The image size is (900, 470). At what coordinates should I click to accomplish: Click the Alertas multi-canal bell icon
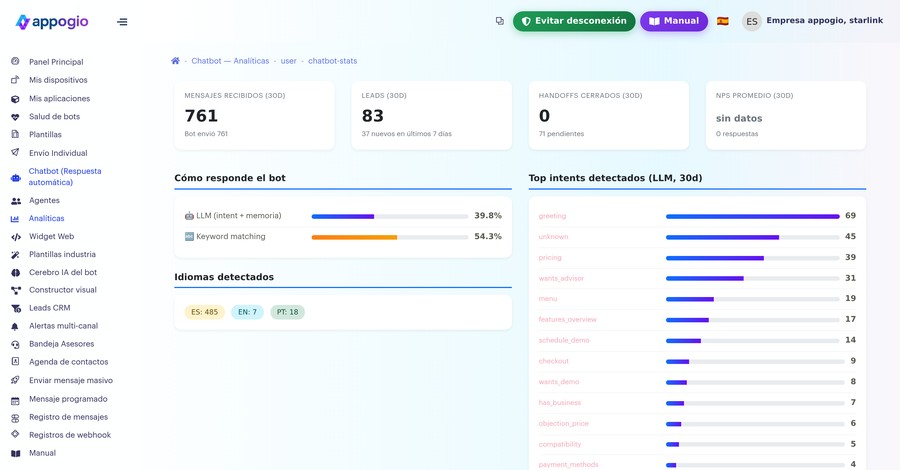[15, 326]
